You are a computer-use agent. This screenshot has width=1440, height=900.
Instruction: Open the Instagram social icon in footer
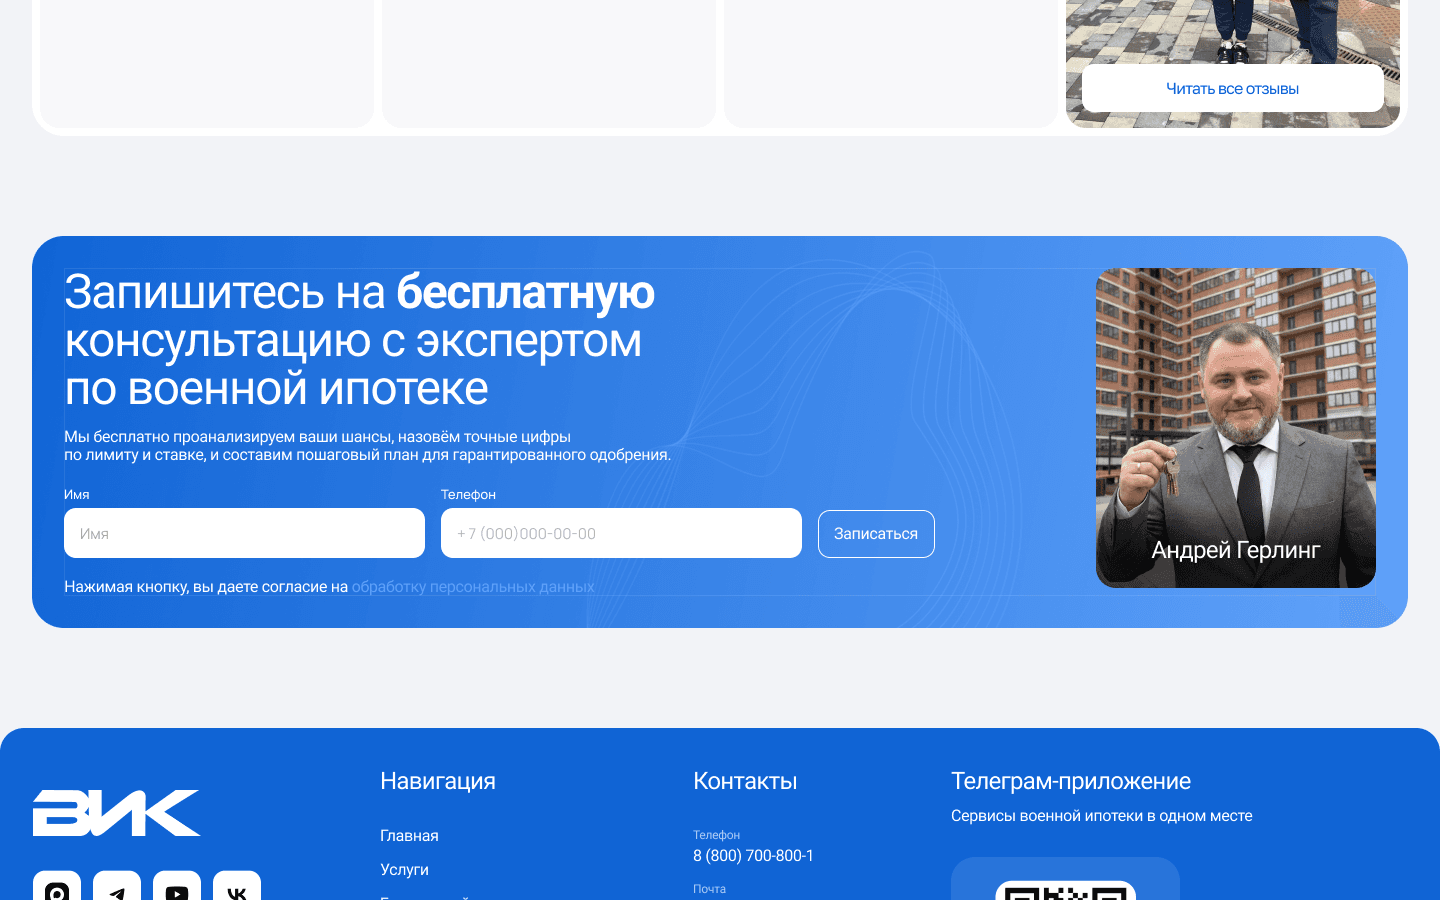(x=57, y=888)
